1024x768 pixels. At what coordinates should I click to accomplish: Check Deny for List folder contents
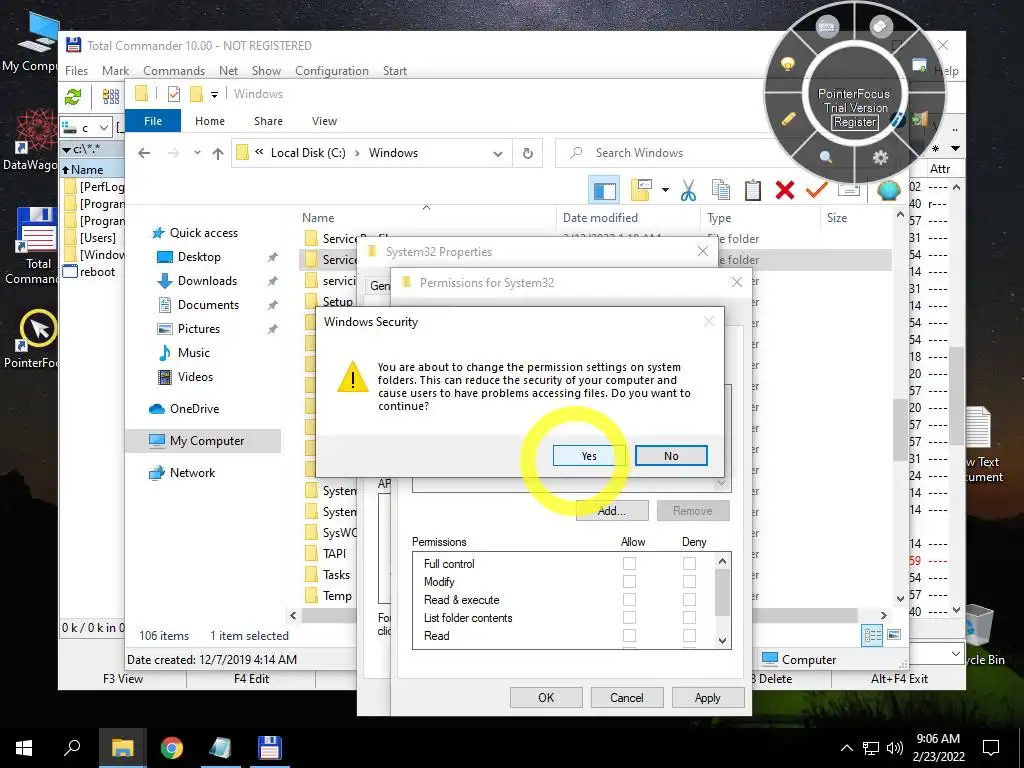click(690, 618)
